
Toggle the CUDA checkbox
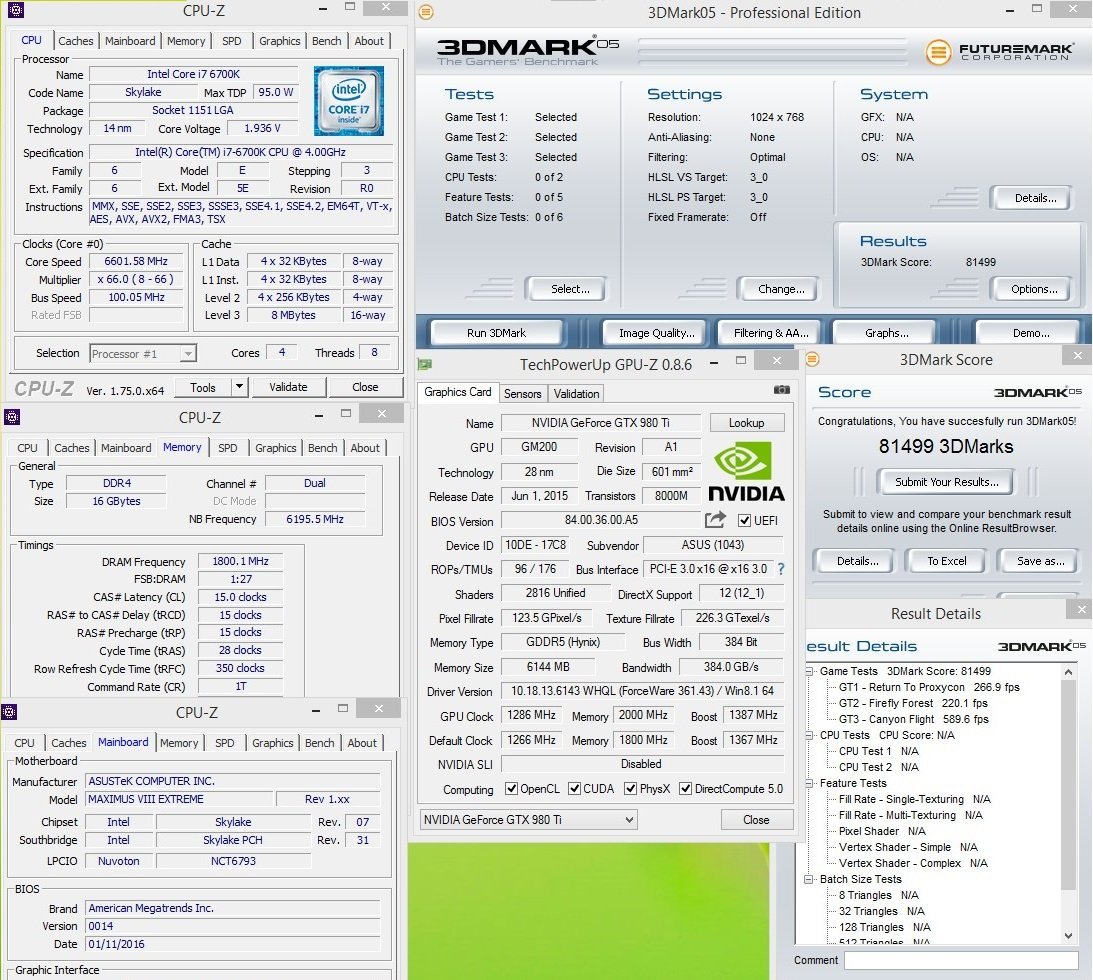(x=574, y=788)
